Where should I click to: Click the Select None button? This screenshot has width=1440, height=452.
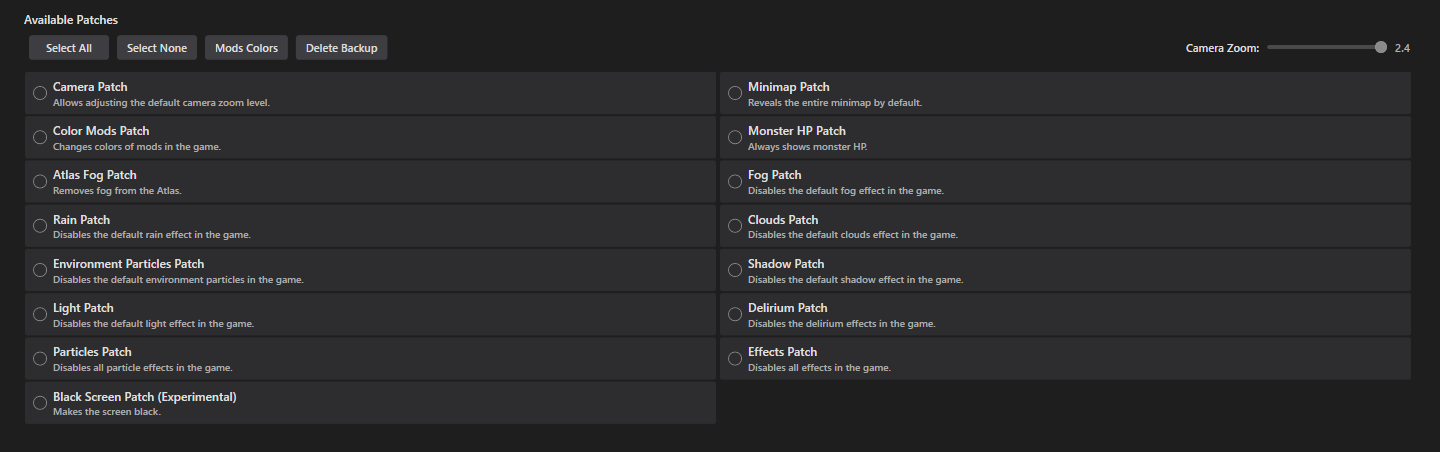pos(157,48)
